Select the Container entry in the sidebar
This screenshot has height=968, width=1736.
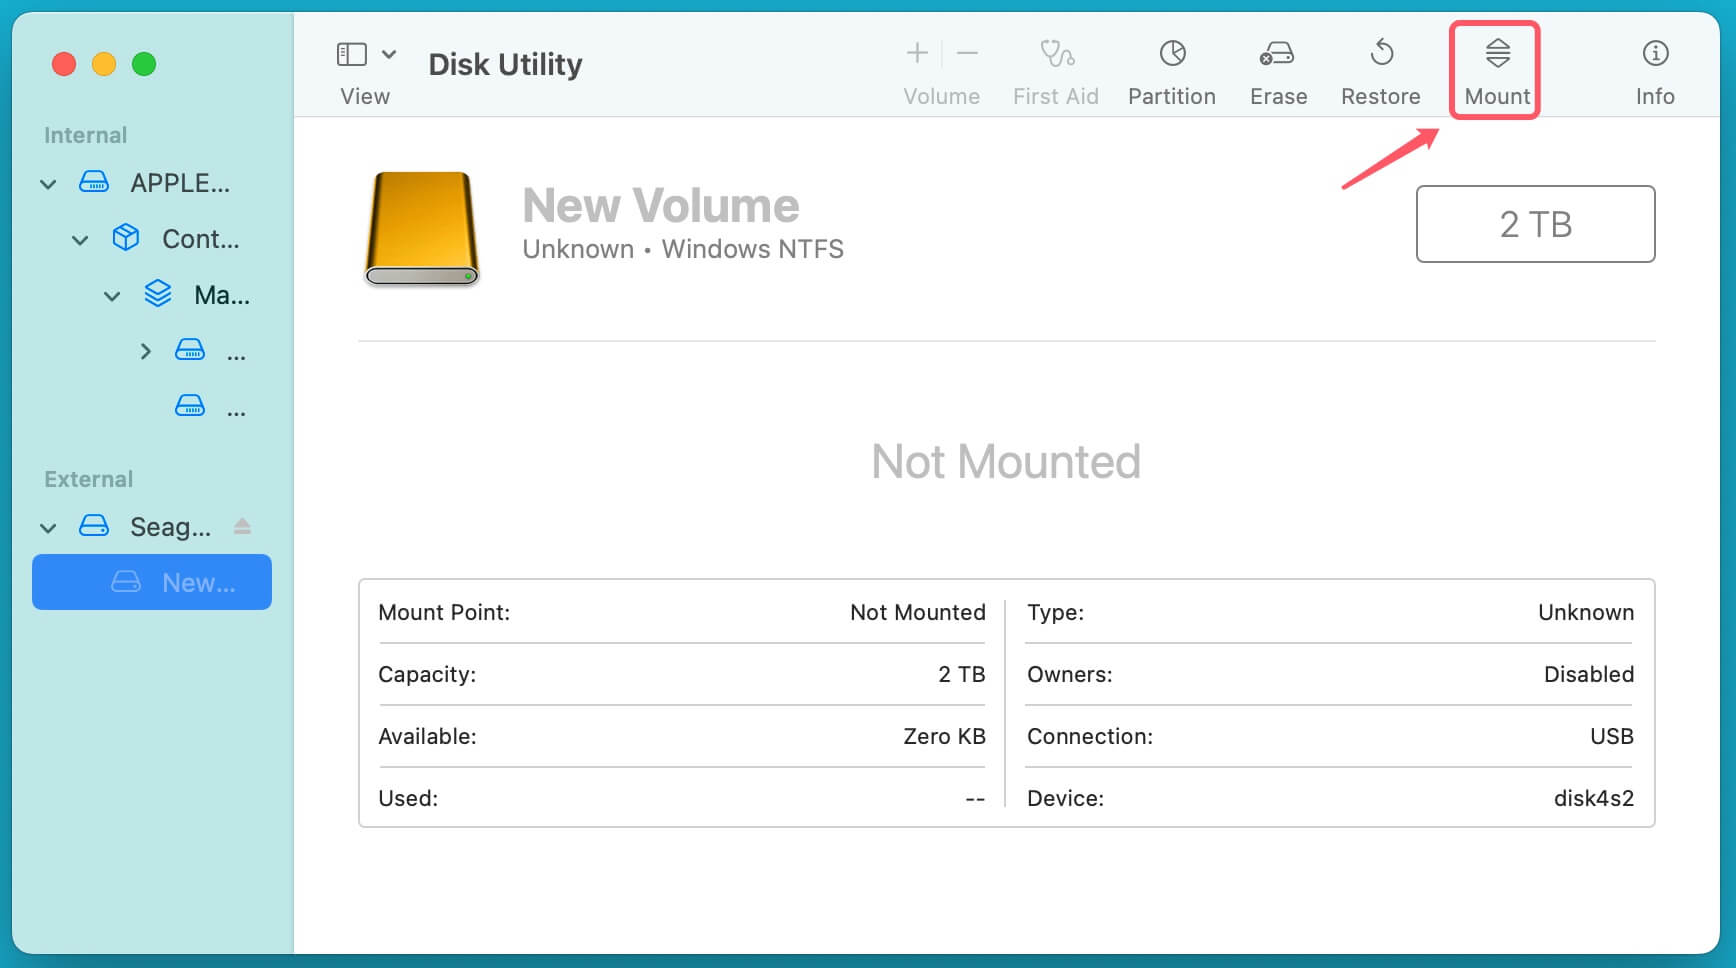pyautogui.click(x=200, y=239)
